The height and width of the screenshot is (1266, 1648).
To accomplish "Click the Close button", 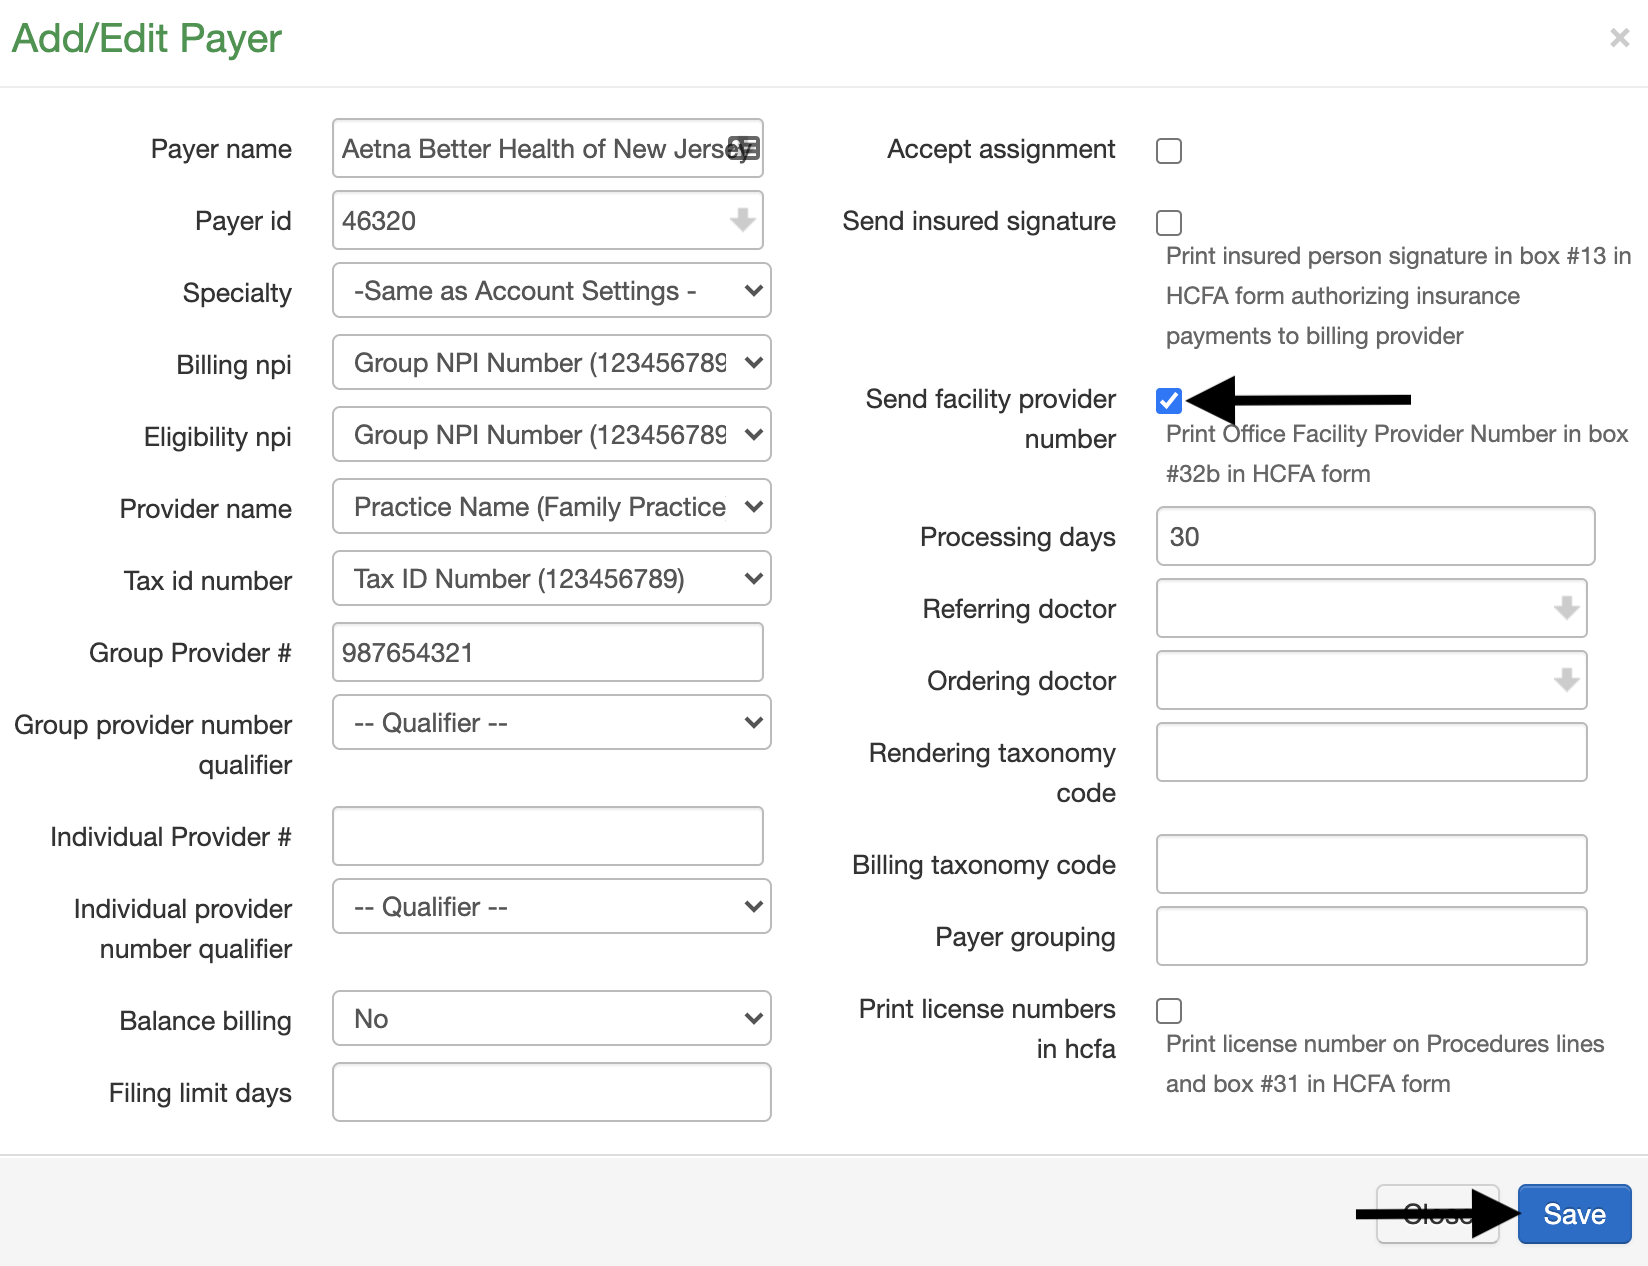I will 1437,1214.
